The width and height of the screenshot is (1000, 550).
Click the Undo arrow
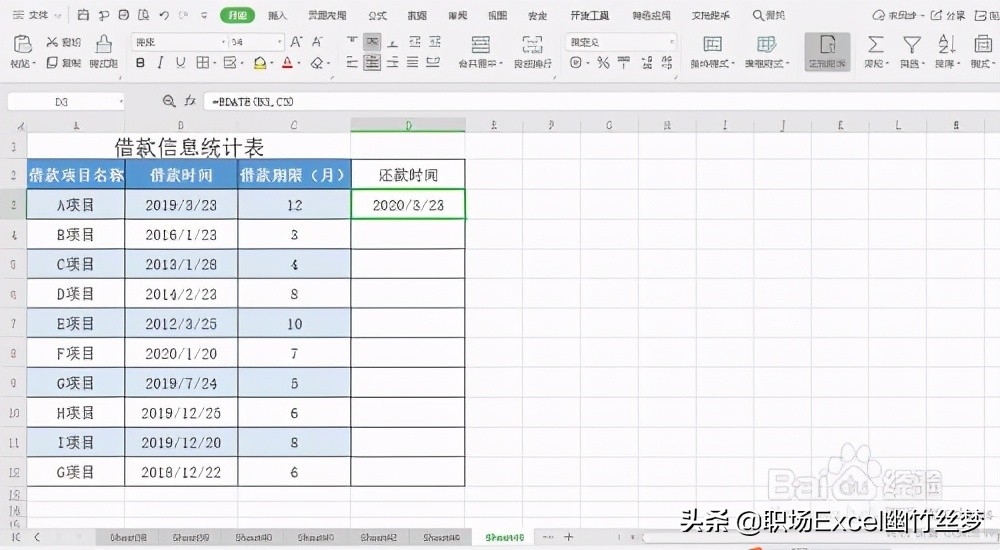coord(164,15)
